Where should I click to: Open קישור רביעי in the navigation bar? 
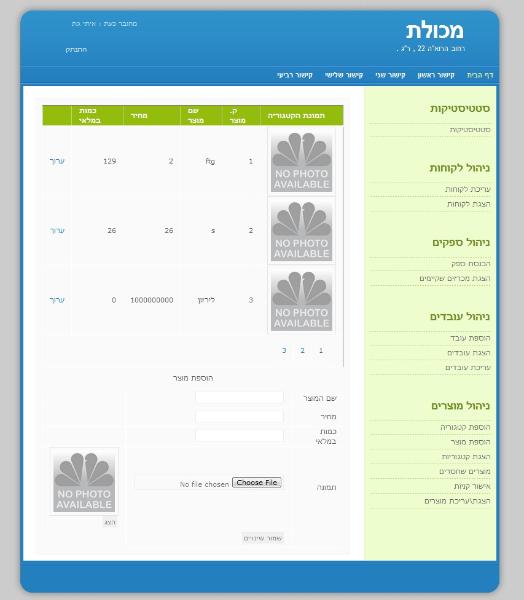[x=295, y=75]
